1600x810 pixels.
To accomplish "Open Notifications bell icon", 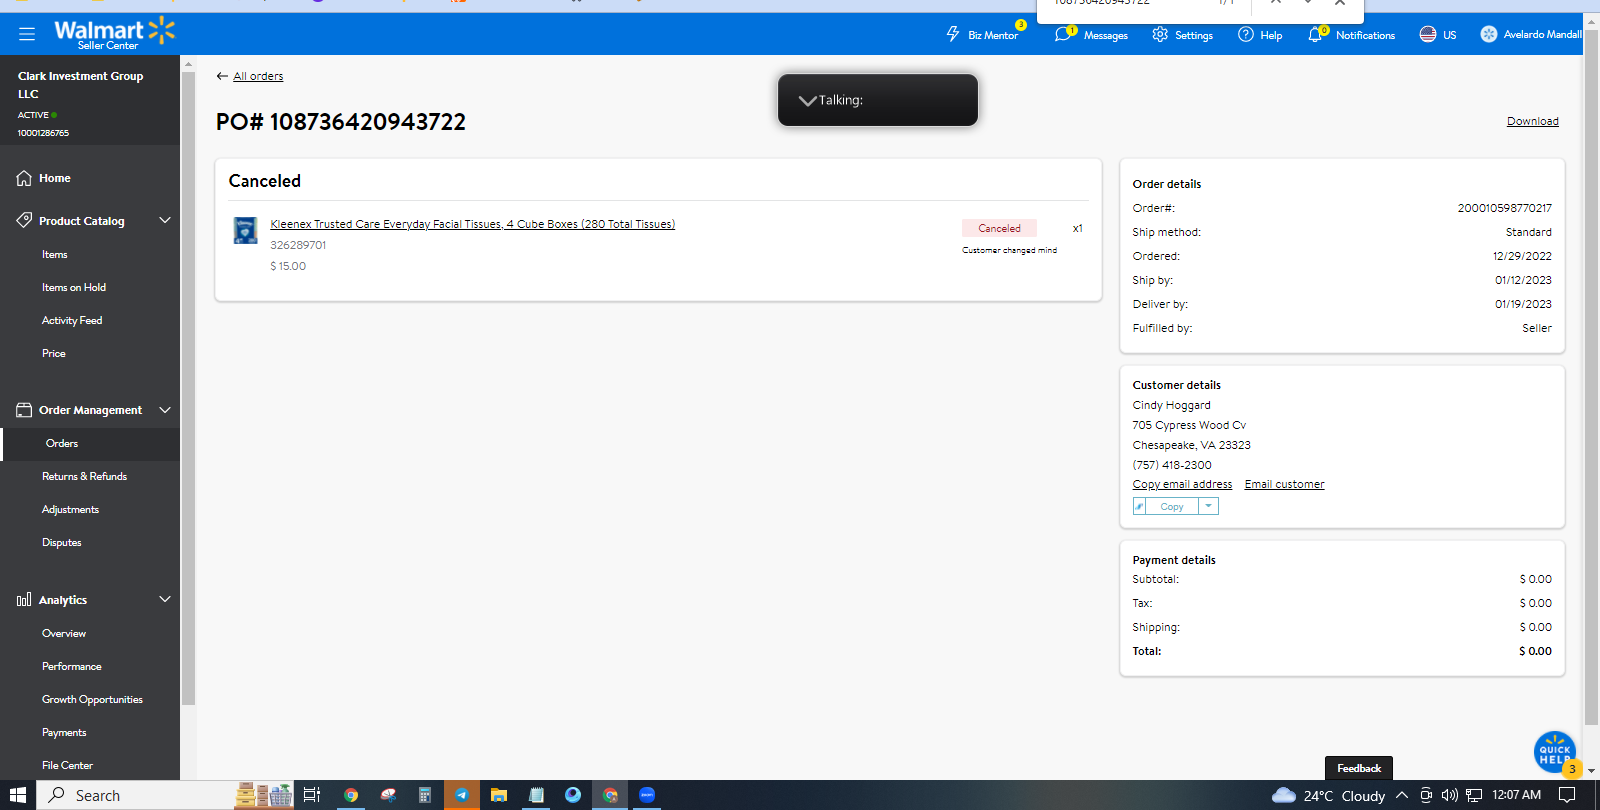I will point(1315,34).
